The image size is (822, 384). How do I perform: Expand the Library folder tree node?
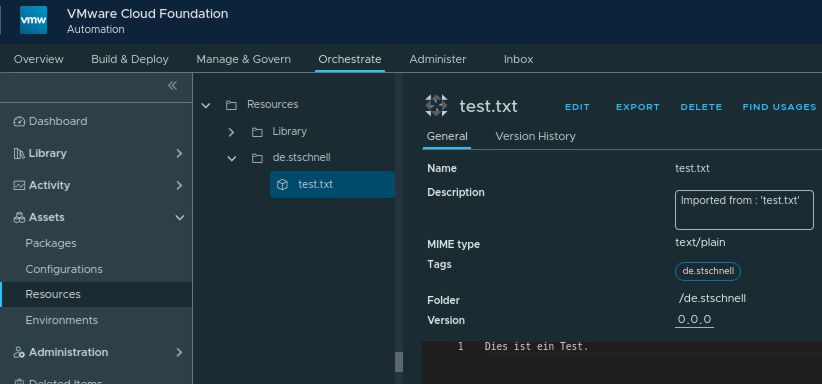click(231, 132)
